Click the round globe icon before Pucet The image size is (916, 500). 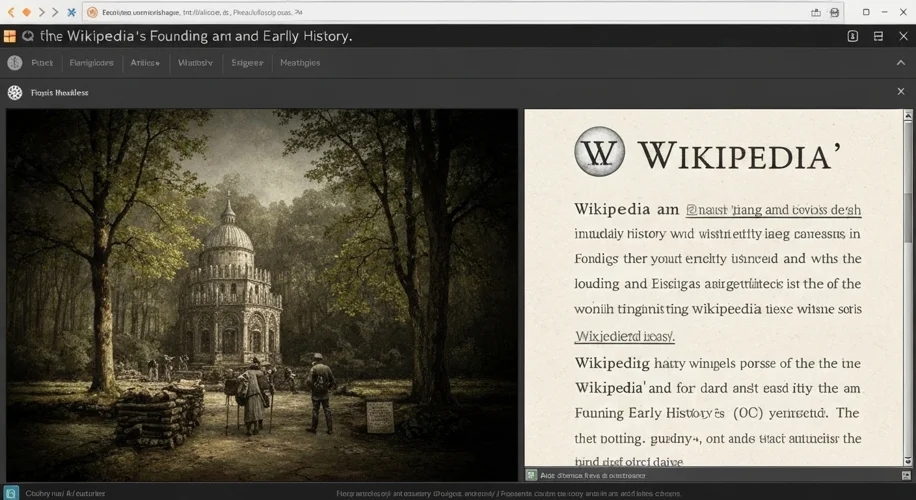(x=15, y=62)
